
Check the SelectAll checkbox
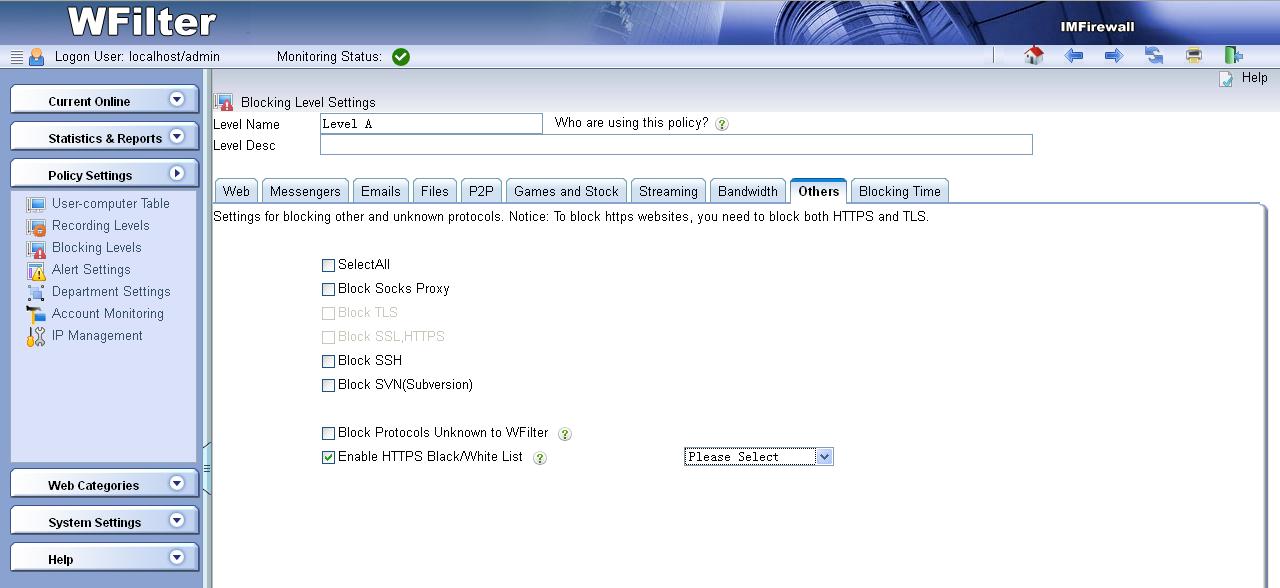pos(328,265)
